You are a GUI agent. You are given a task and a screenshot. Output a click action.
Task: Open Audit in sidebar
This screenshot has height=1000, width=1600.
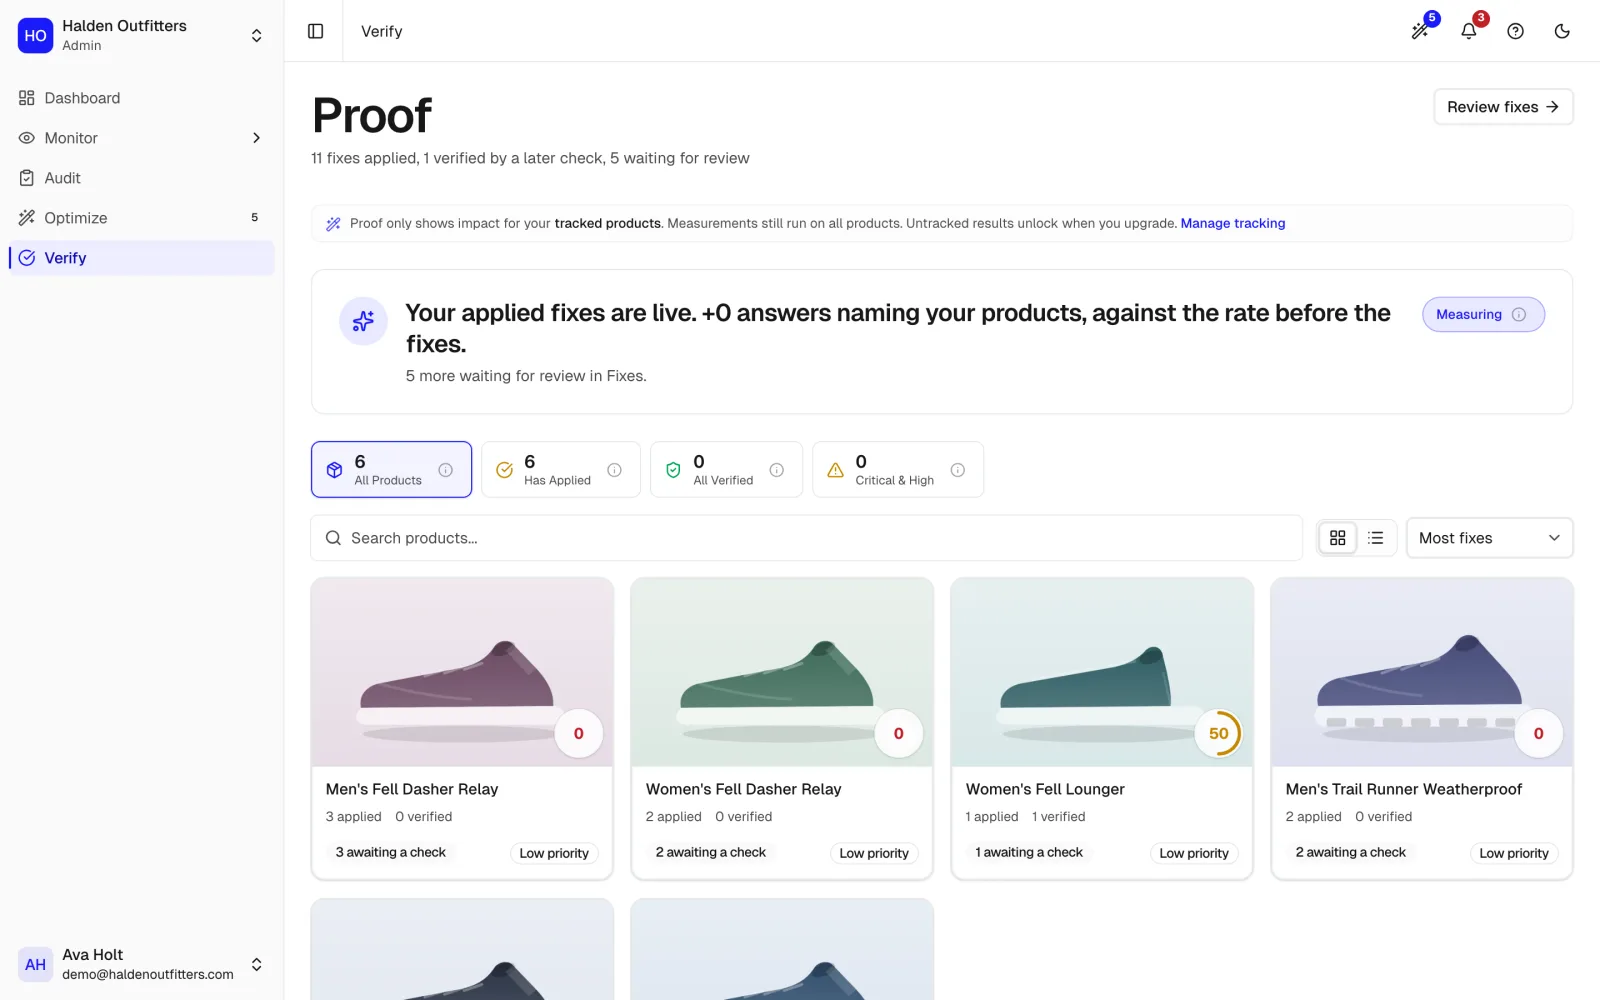pyautogui.click(x=141, y=178)
